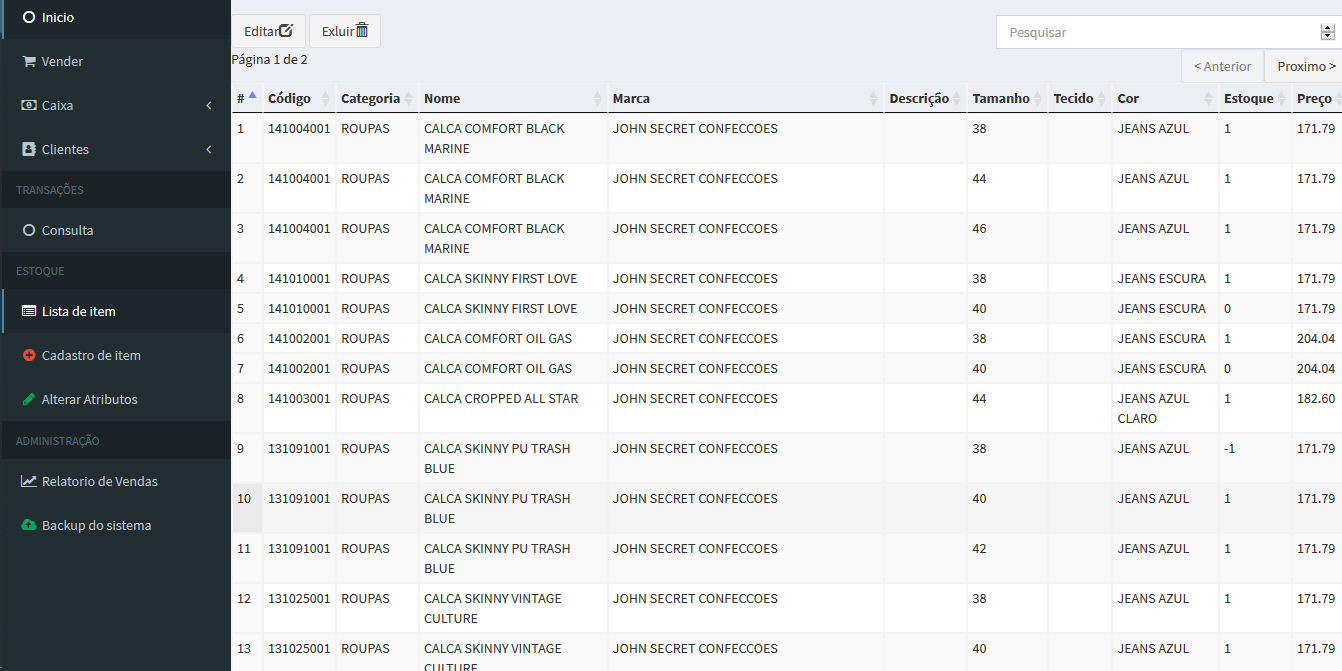The image size is (1342, 671).
Task: Go to previous page with Anterior
Action: tap(1222, 66)
